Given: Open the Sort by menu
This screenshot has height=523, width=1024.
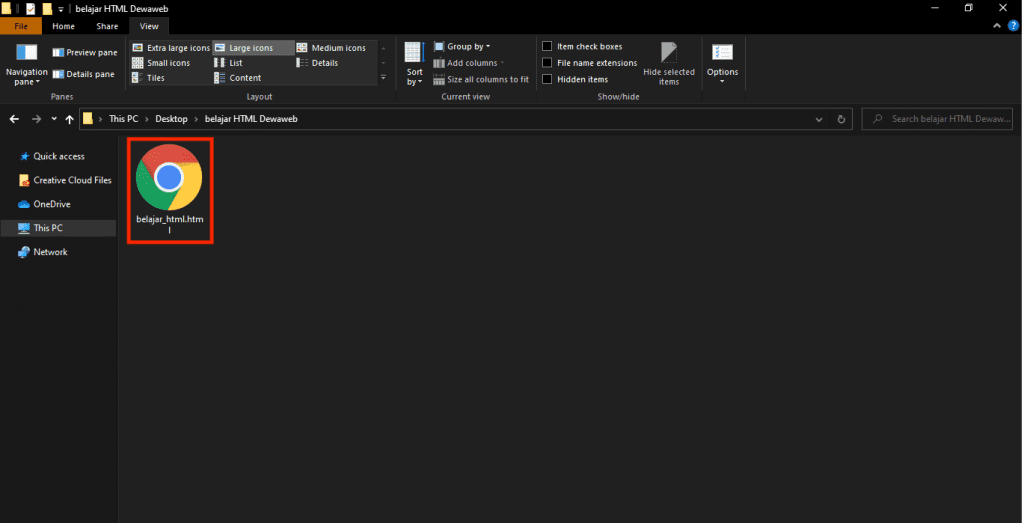Looking at the screenshot, I should point(414,64).
